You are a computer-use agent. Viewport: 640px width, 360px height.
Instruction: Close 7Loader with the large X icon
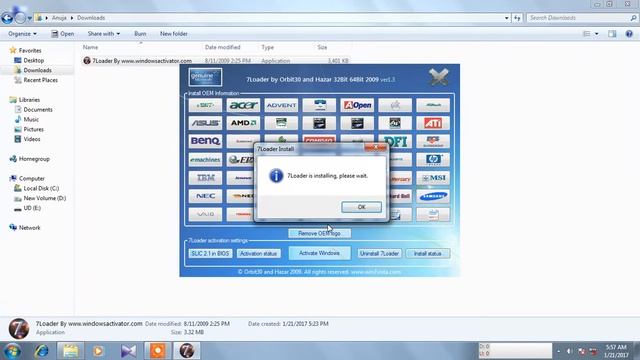[x=439, y=77]
